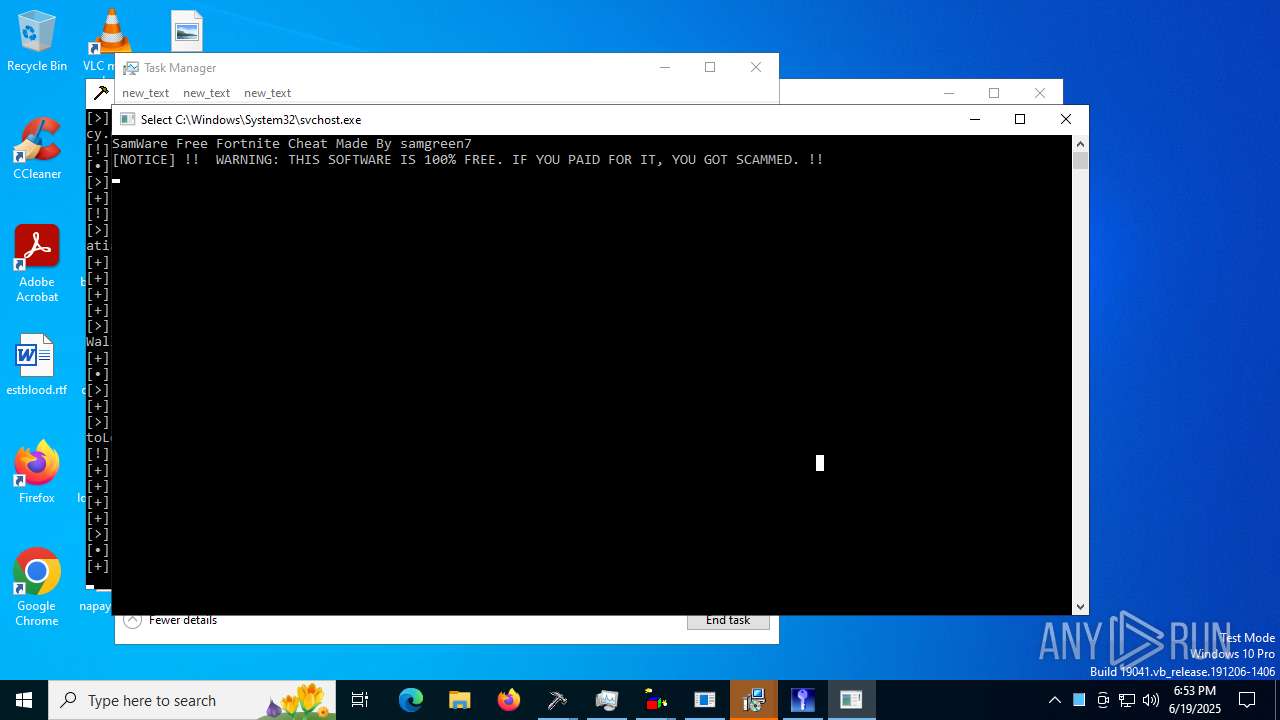Click End task in Task Manager

coord(728,620)
